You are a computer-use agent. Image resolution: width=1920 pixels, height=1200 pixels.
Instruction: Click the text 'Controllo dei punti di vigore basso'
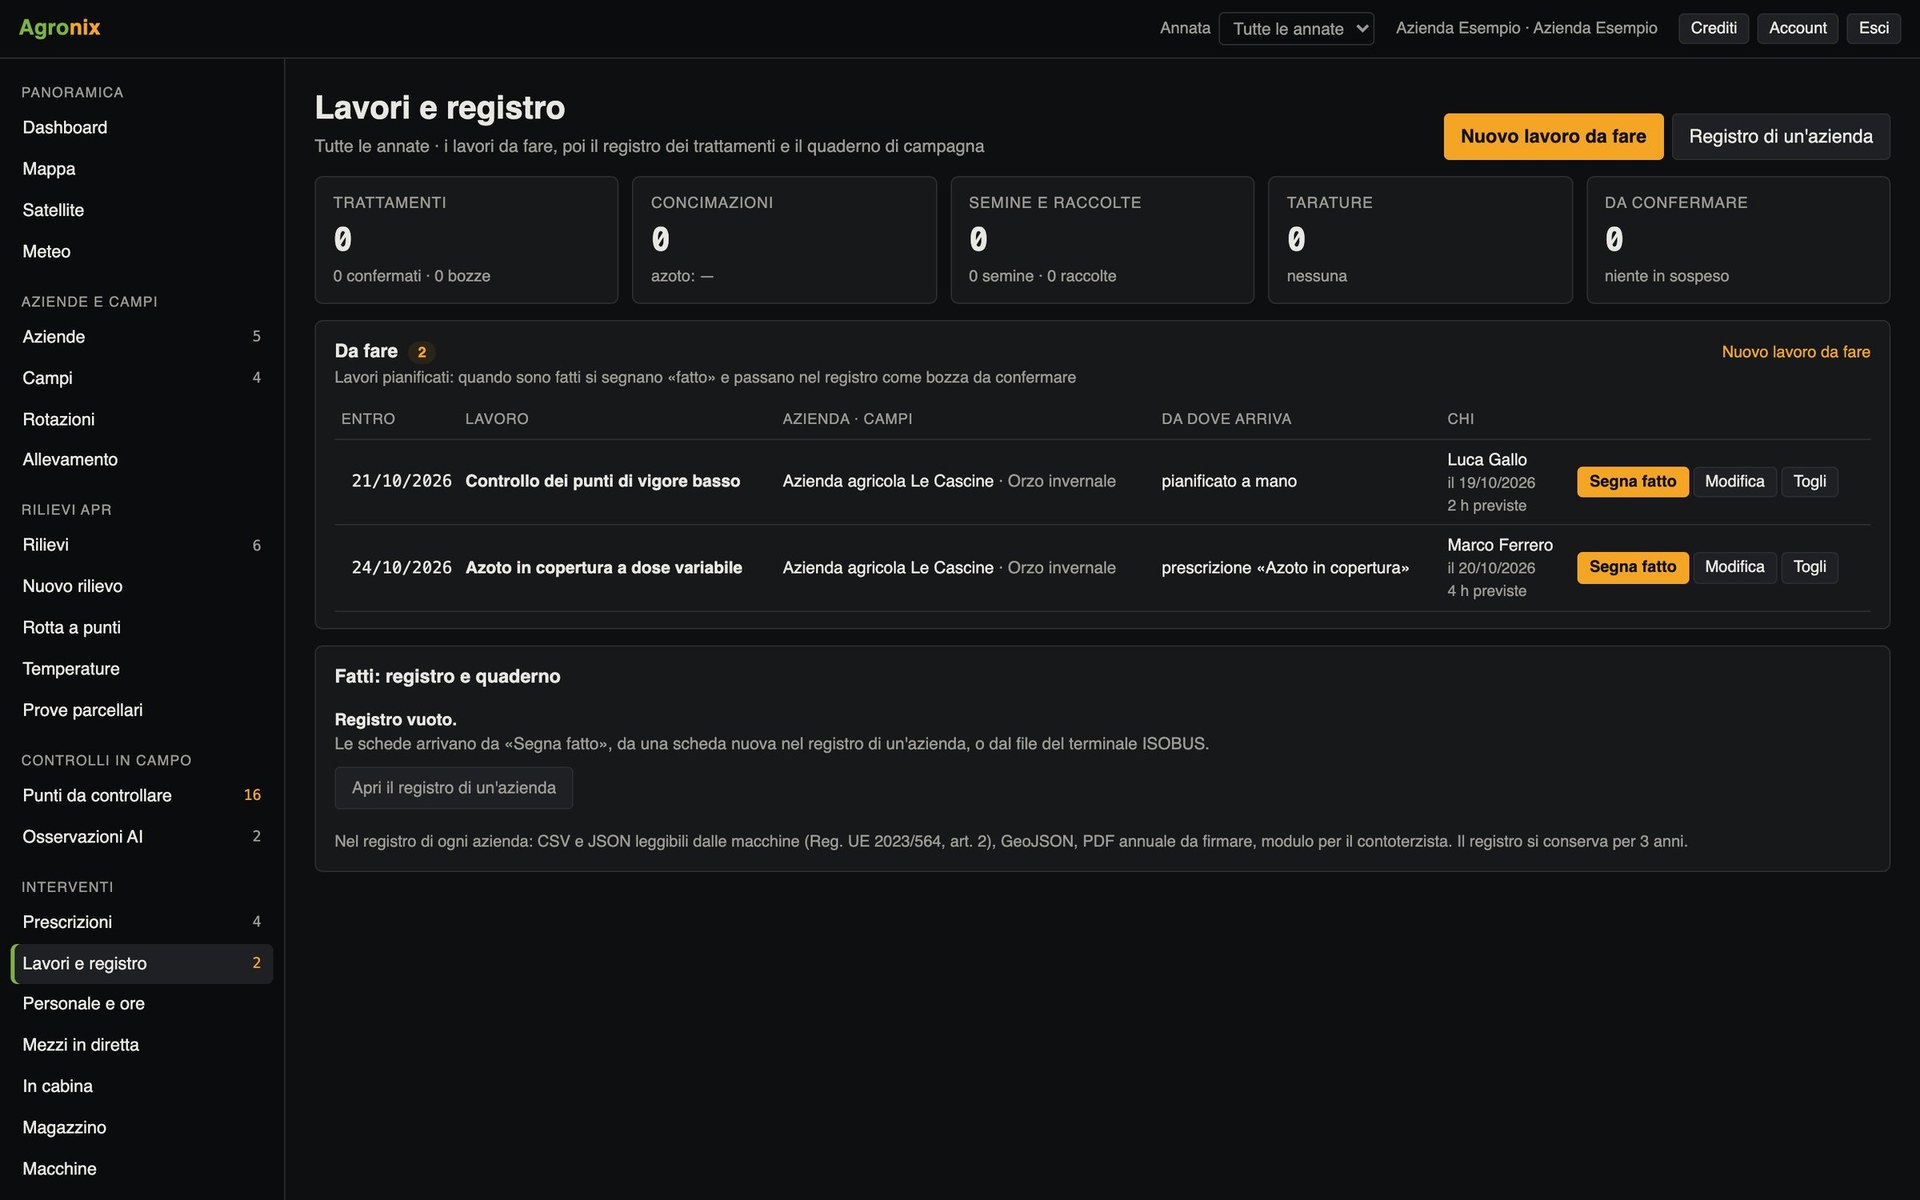click(x=602, y=482)
